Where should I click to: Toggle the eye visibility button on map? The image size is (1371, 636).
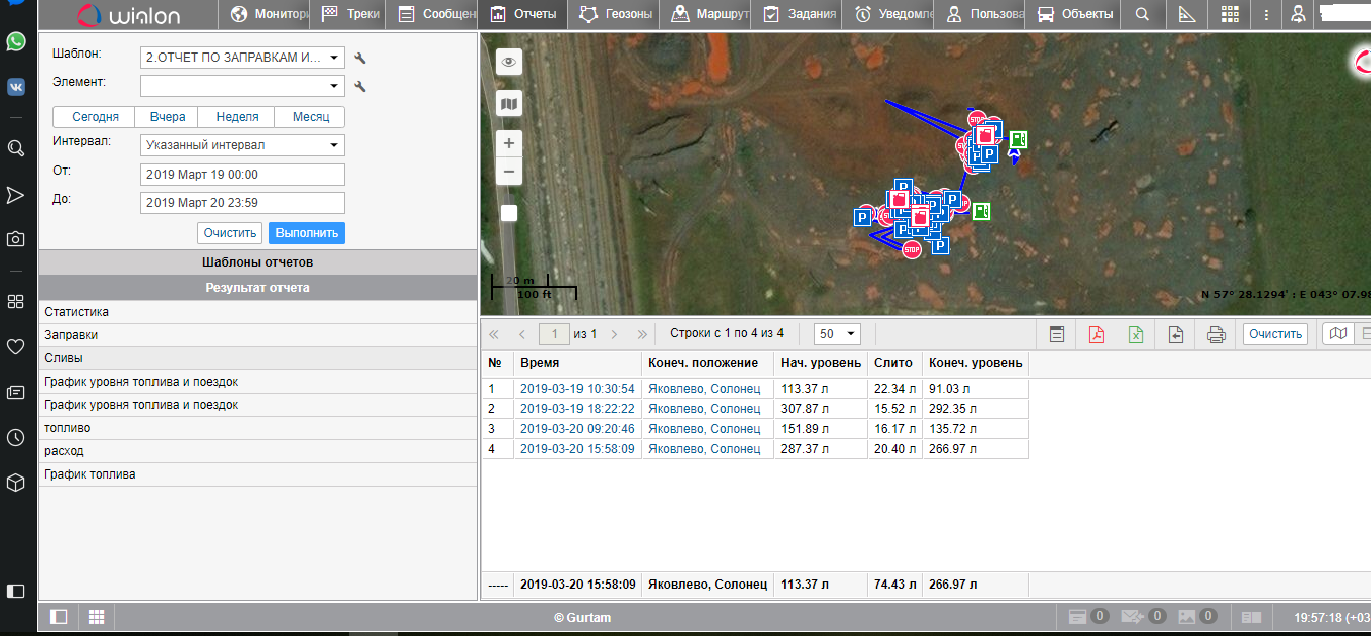509,62
